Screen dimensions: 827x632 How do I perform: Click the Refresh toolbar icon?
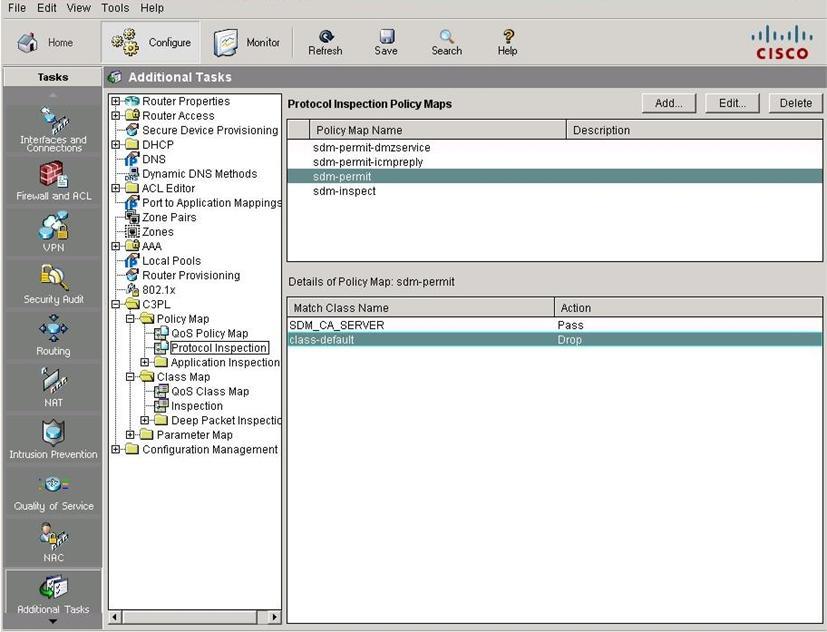[x=326, y=36]
